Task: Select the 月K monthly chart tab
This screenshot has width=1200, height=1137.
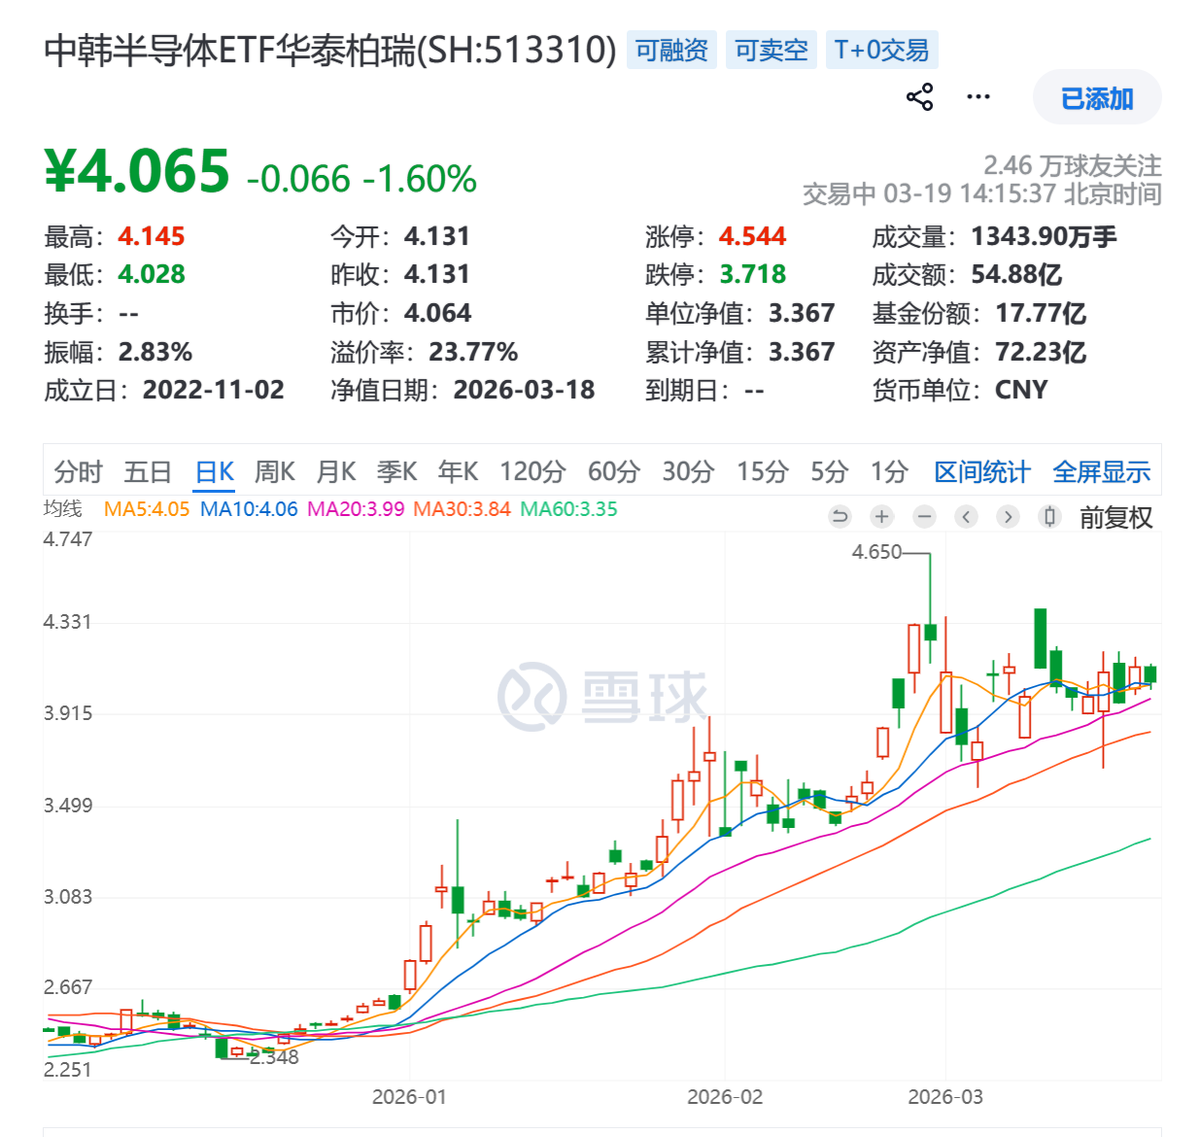Action: point(335,471)
